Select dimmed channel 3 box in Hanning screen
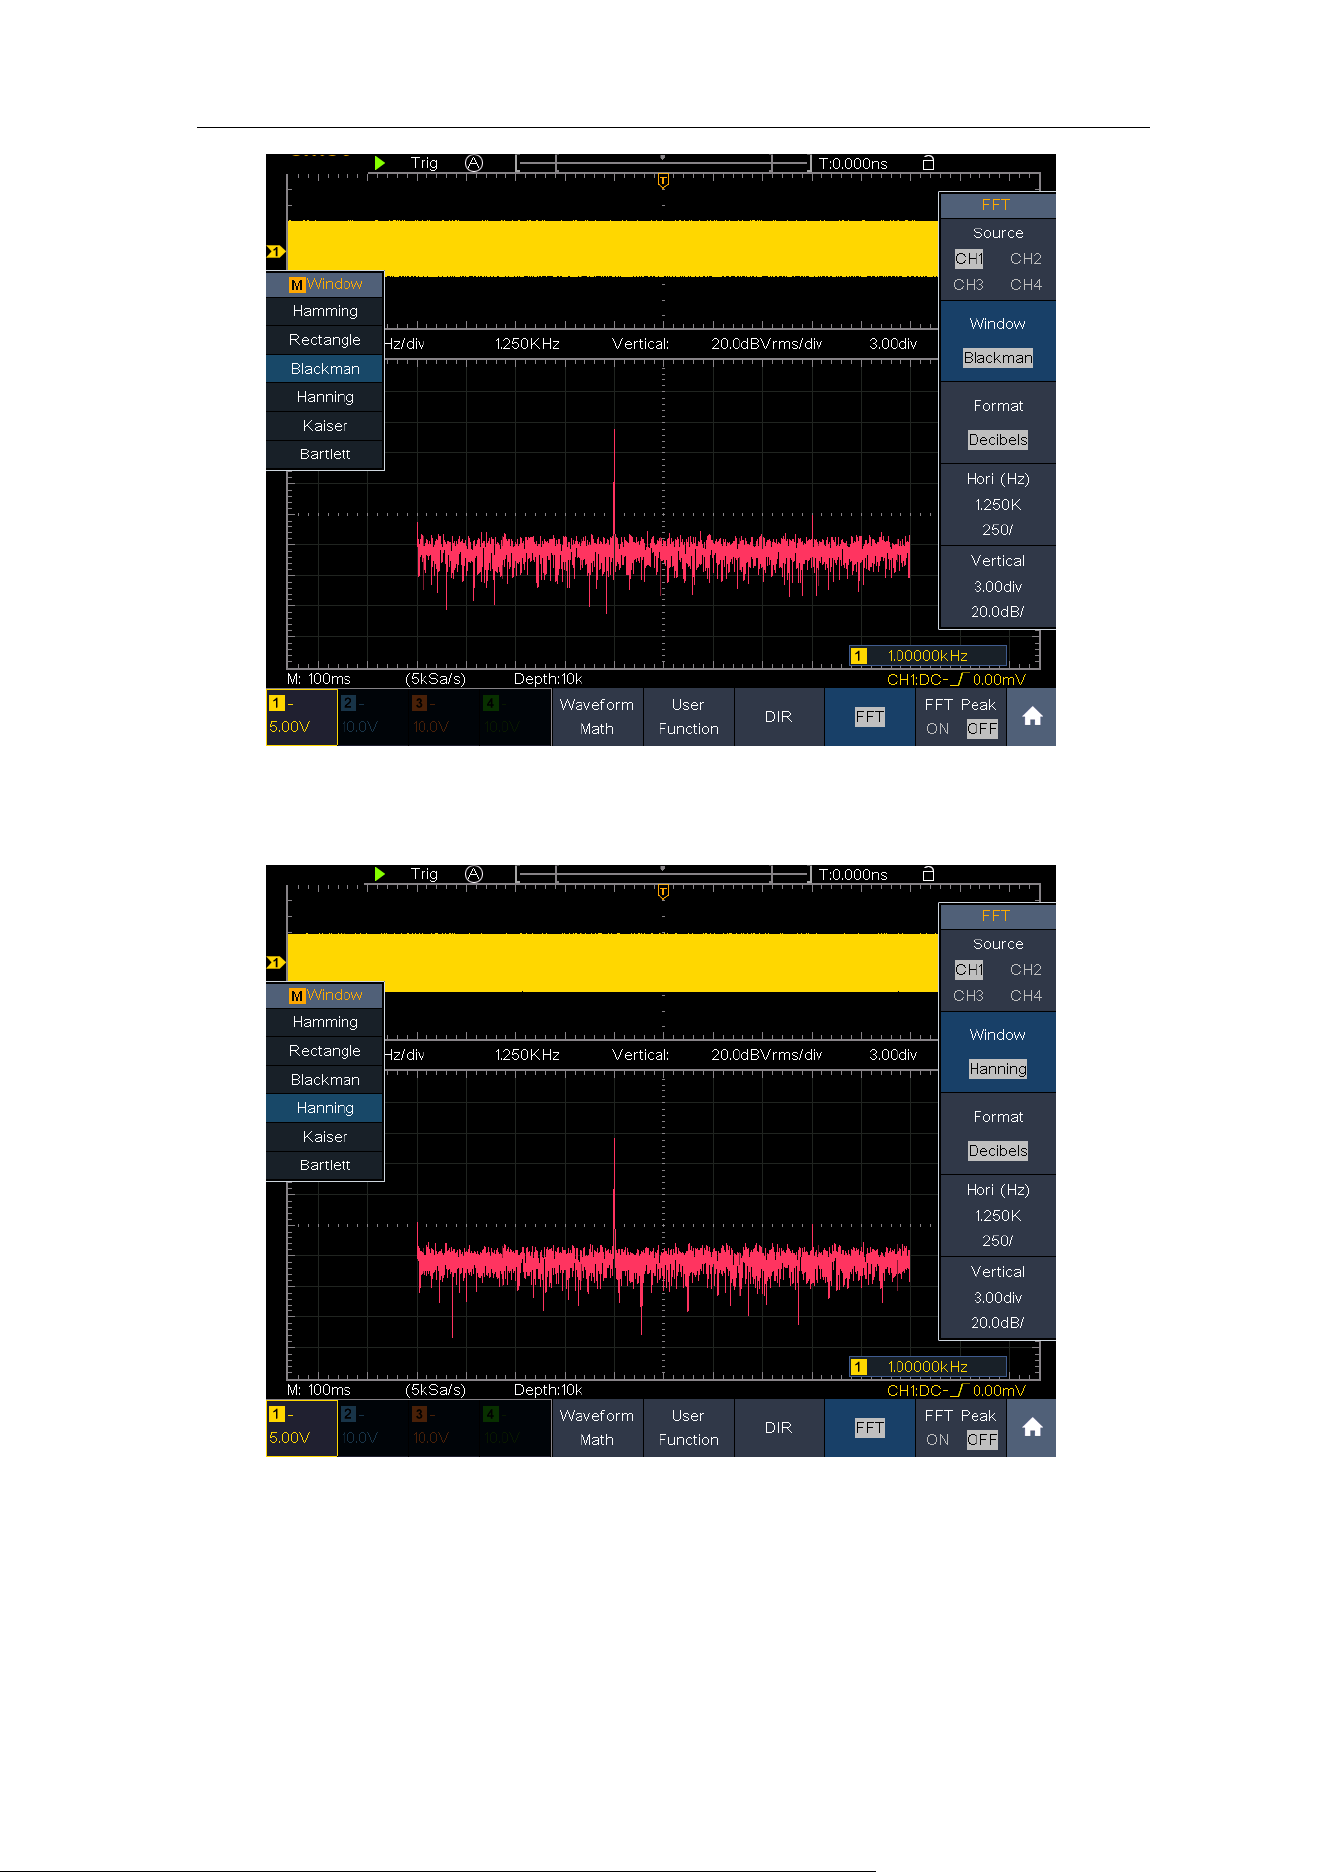 pyautogui.click(x=444, y=1428)
